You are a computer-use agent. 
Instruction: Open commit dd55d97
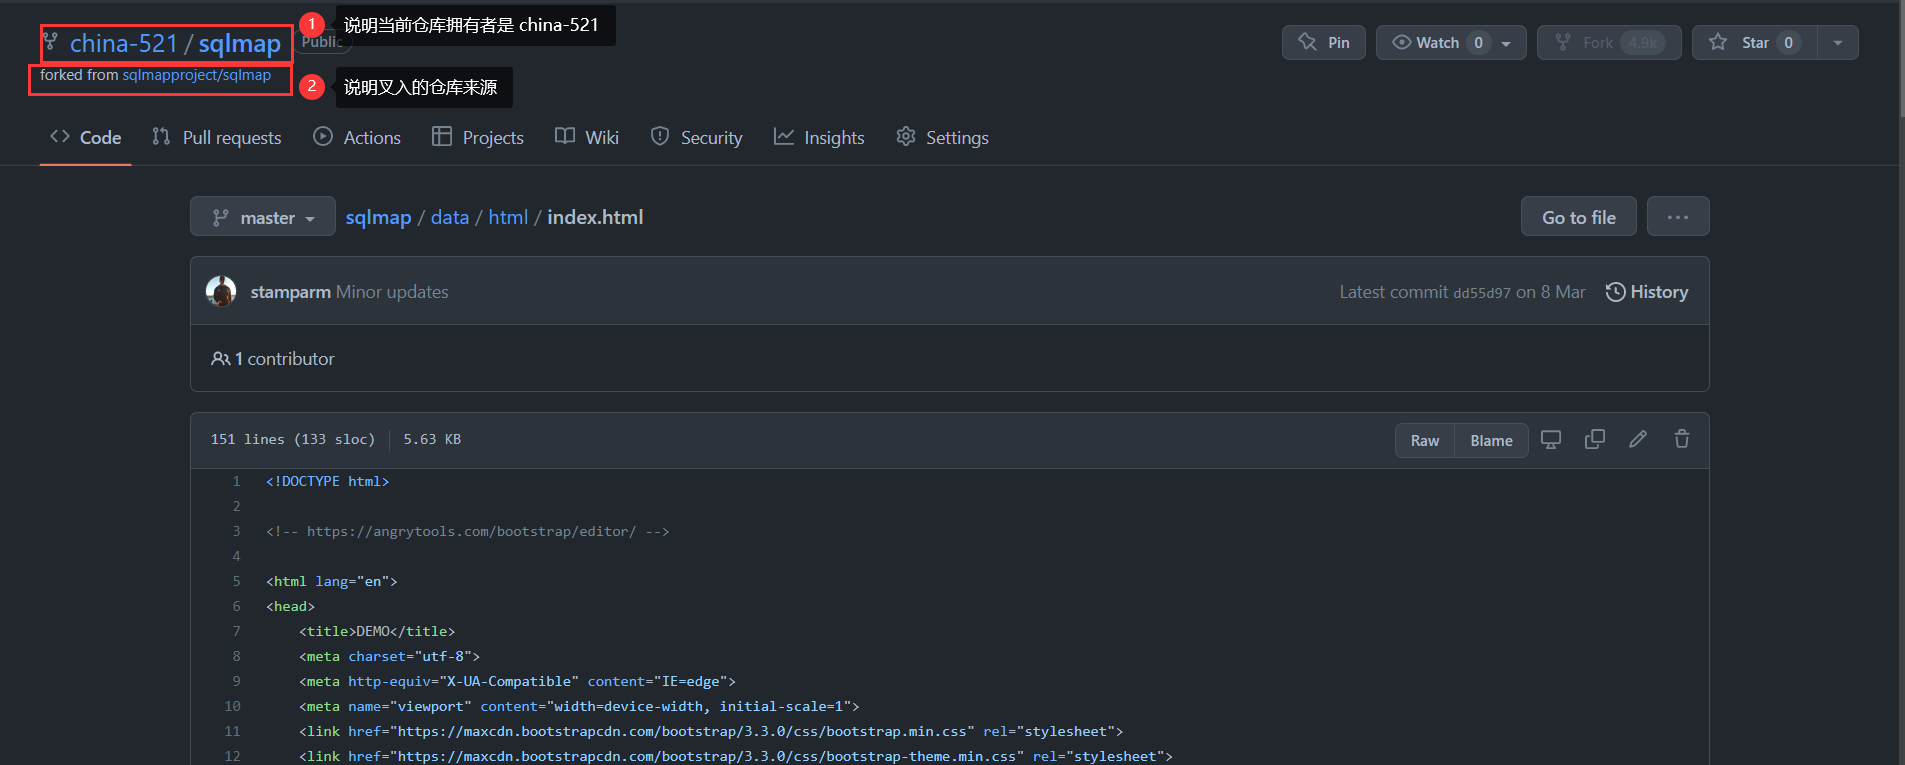pyautogui.click(x=1482, y=293)
